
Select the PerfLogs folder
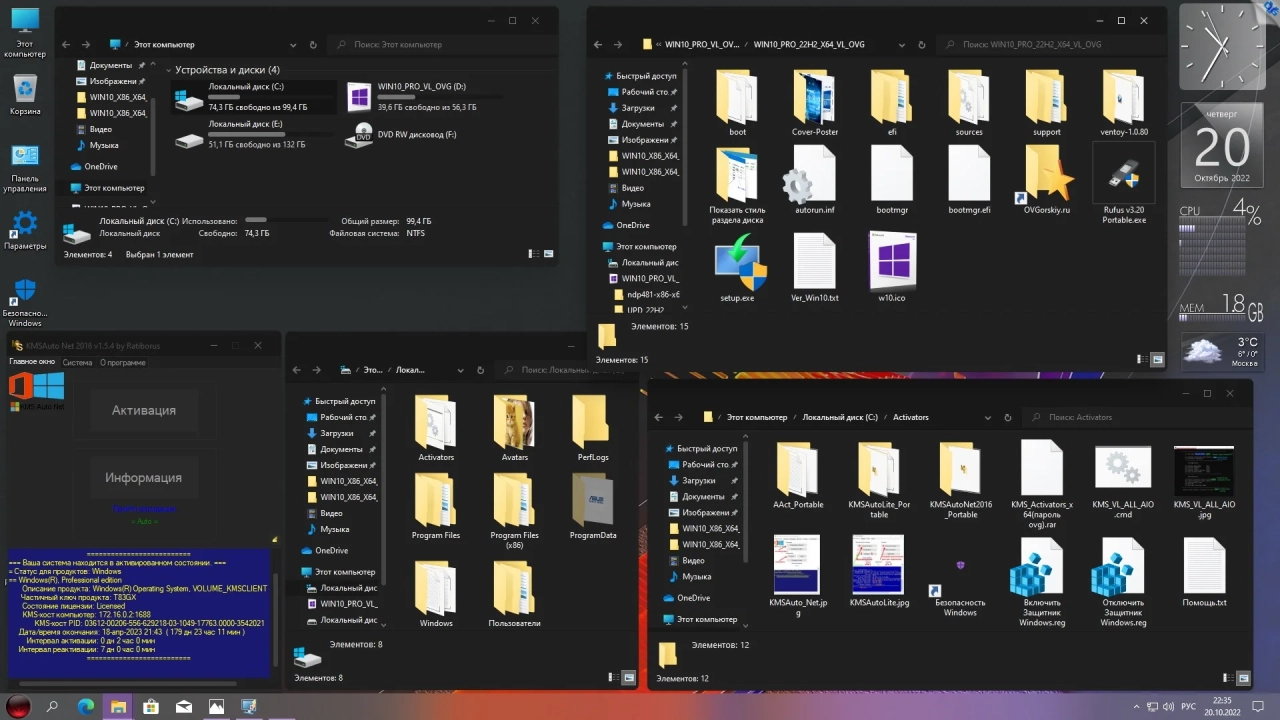click(x=592, y=428)
